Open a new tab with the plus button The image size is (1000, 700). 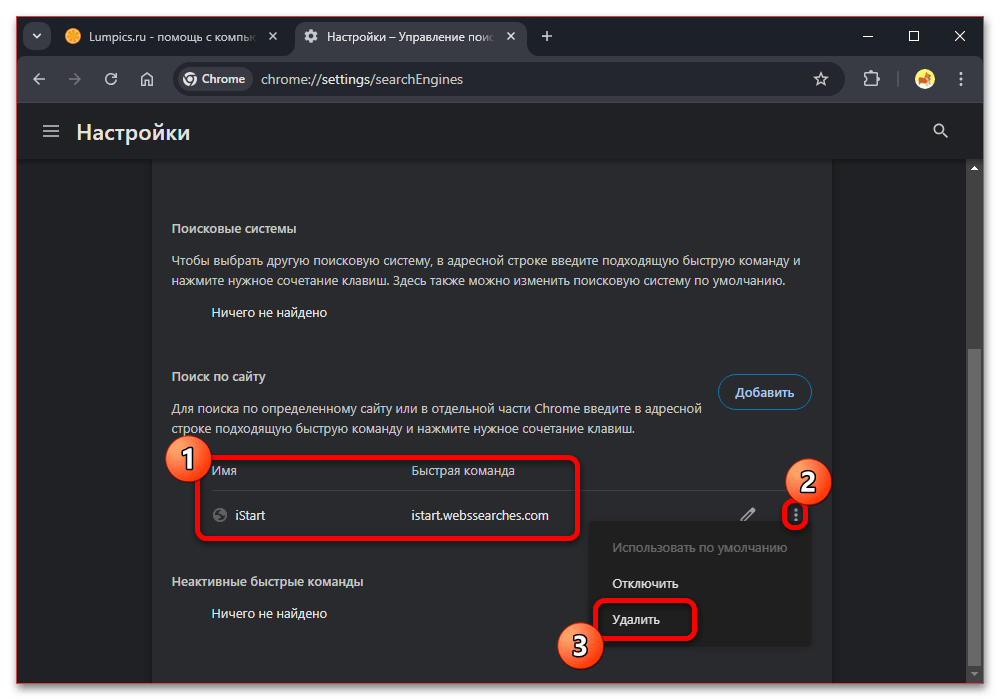546,35
